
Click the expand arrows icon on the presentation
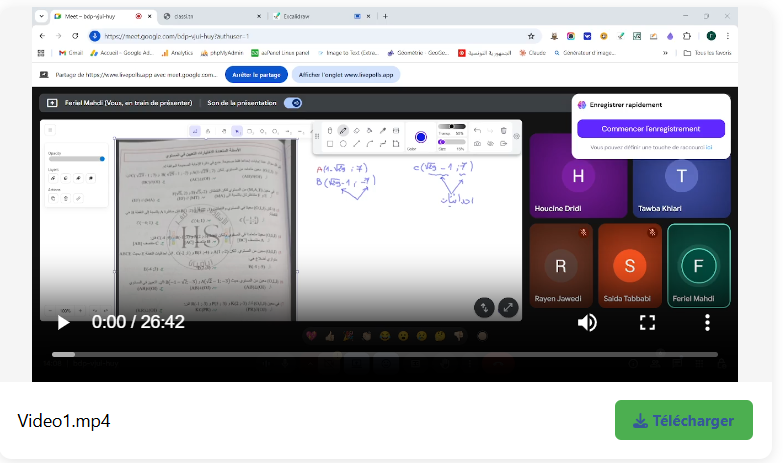point(509,308)
